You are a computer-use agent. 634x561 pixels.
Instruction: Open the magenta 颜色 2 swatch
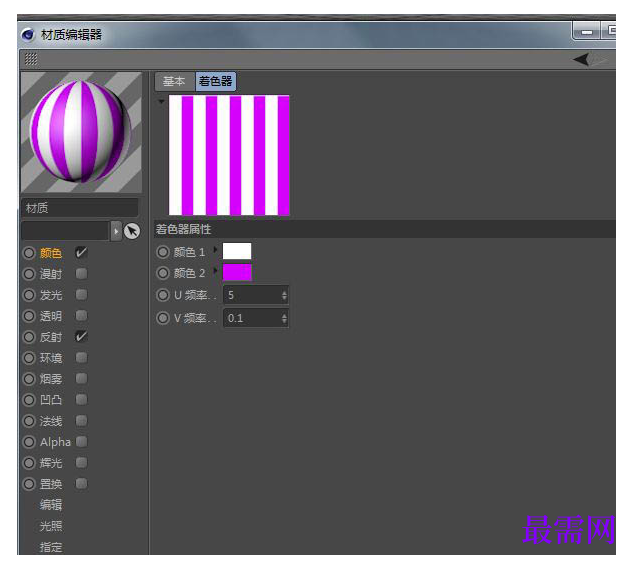[237, 273]
